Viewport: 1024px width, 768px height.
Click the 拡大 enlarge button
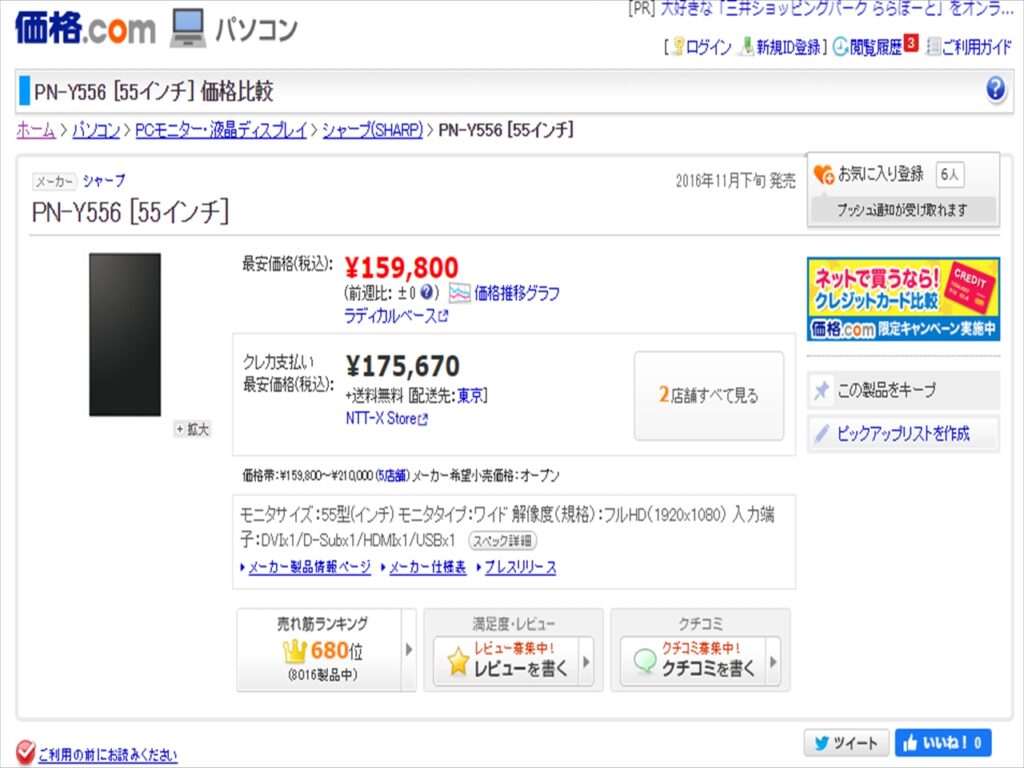click(192, 429)
